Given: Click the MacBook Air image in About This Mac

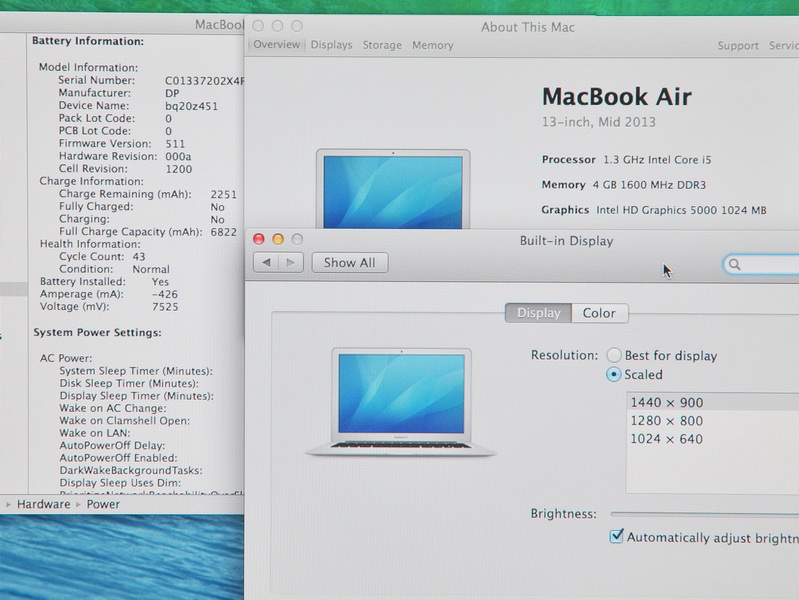Looking at the screenshot, I should (393, 189).
